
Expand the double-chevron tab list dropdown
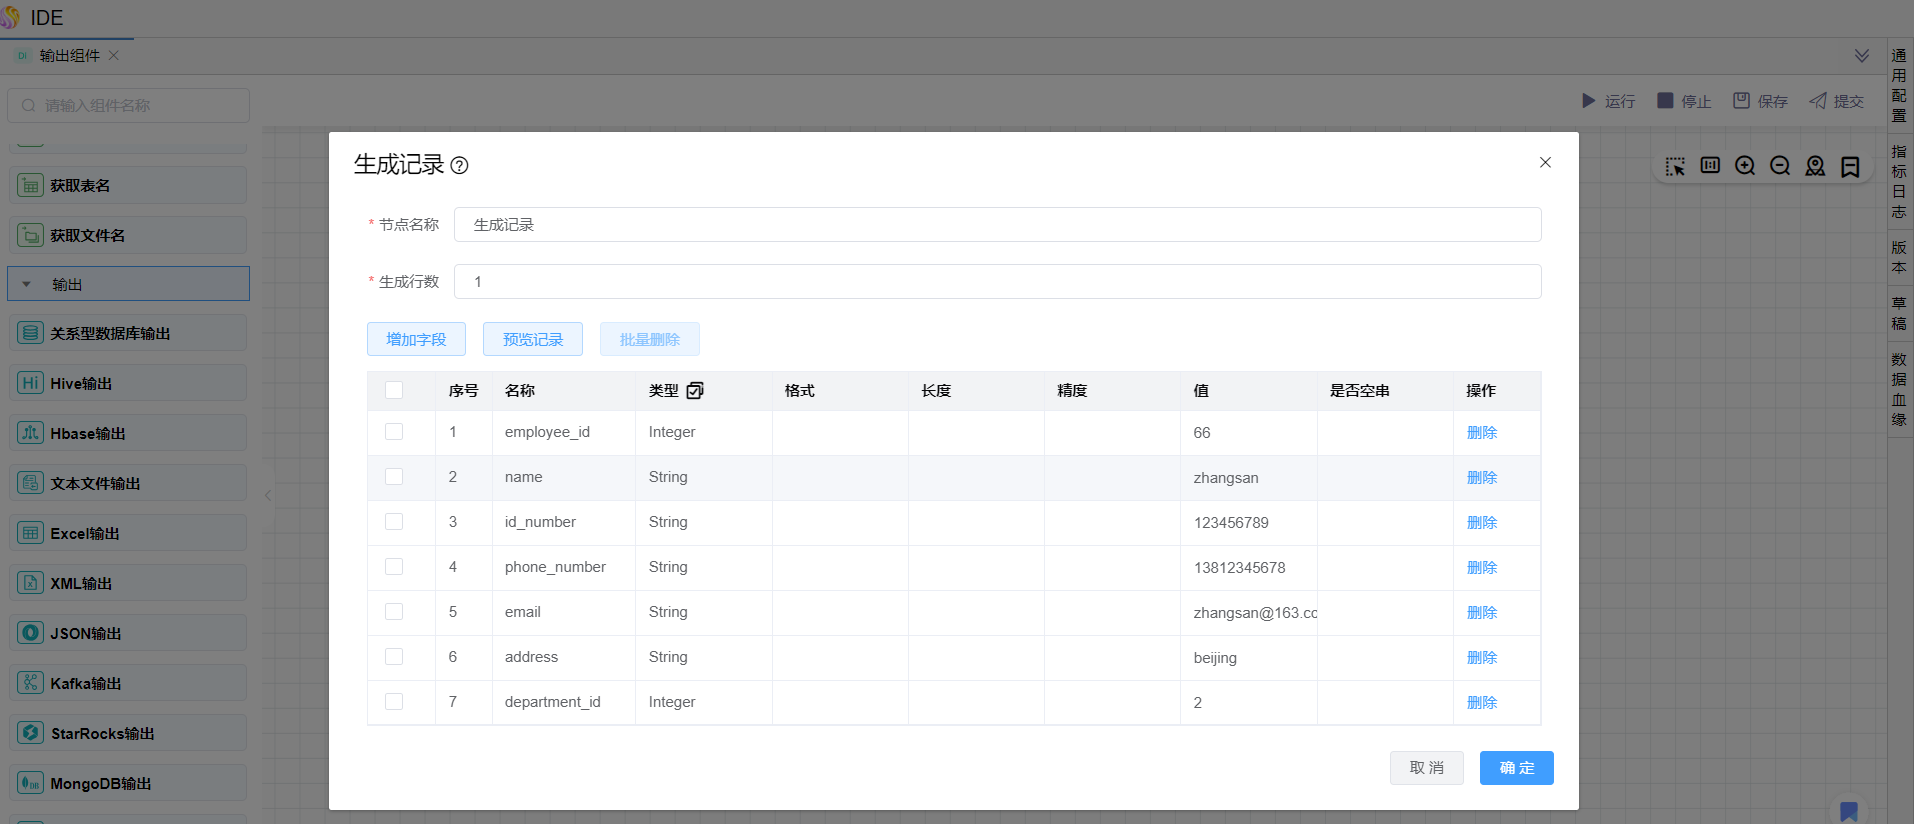(x=1861, y=56)
